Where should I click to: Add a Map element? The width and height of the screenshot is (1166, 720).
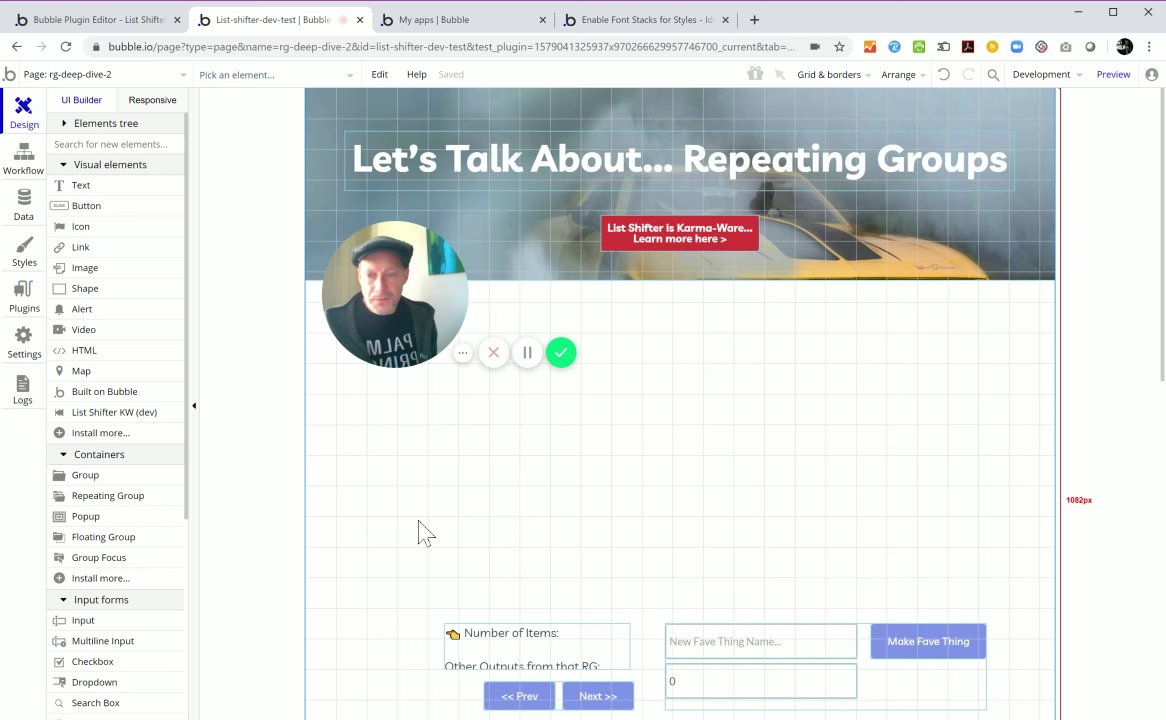pyautogui.click(x=116, y=371)
